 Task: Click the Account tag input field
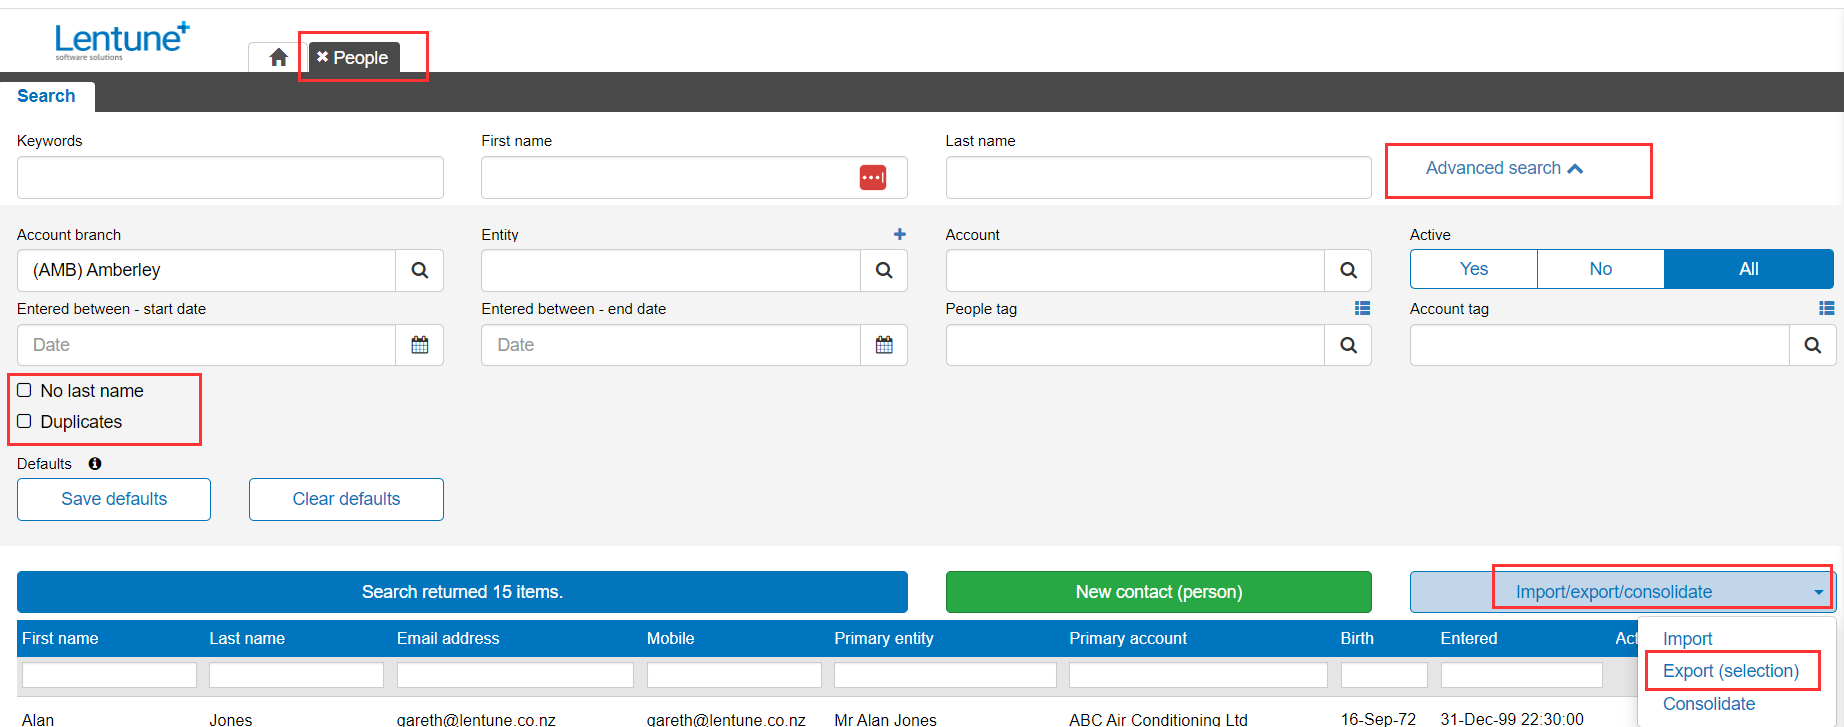tap(1599, 345)
